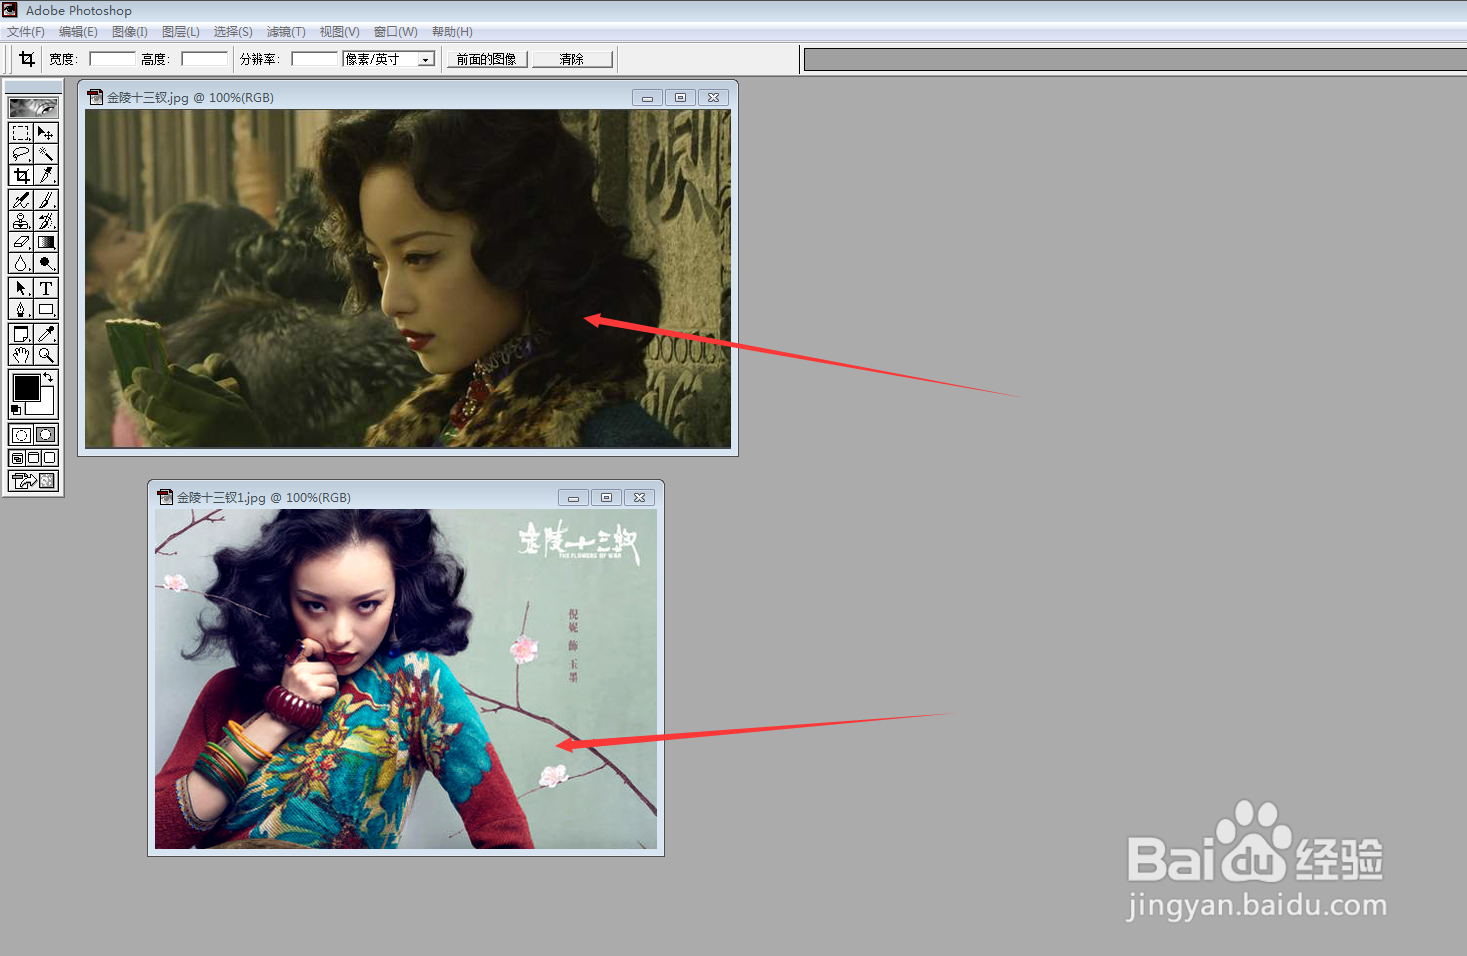Click the Adobe Online eye image in toolbox

point(33,107)
